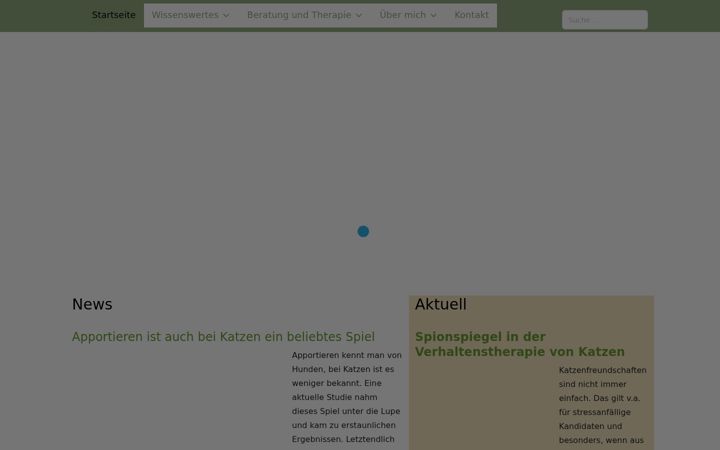720x450 pixels.
Task: Expand the Über mich dropdown chevron
Action: (433, 16)
